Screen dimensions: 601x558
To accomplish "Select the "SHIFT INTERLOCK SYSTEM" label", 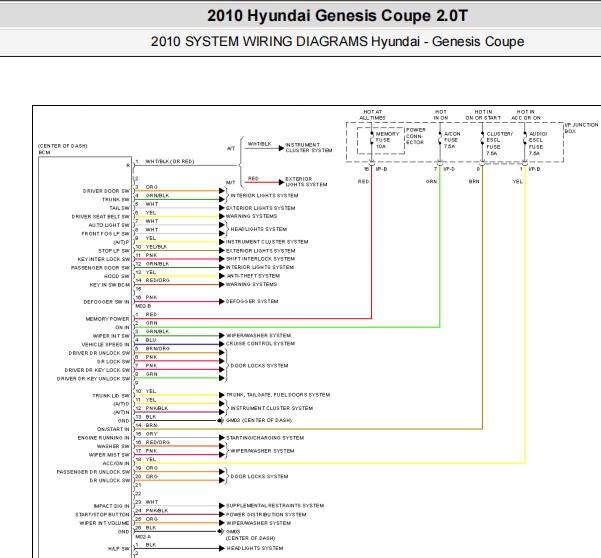I will point(261,259).
